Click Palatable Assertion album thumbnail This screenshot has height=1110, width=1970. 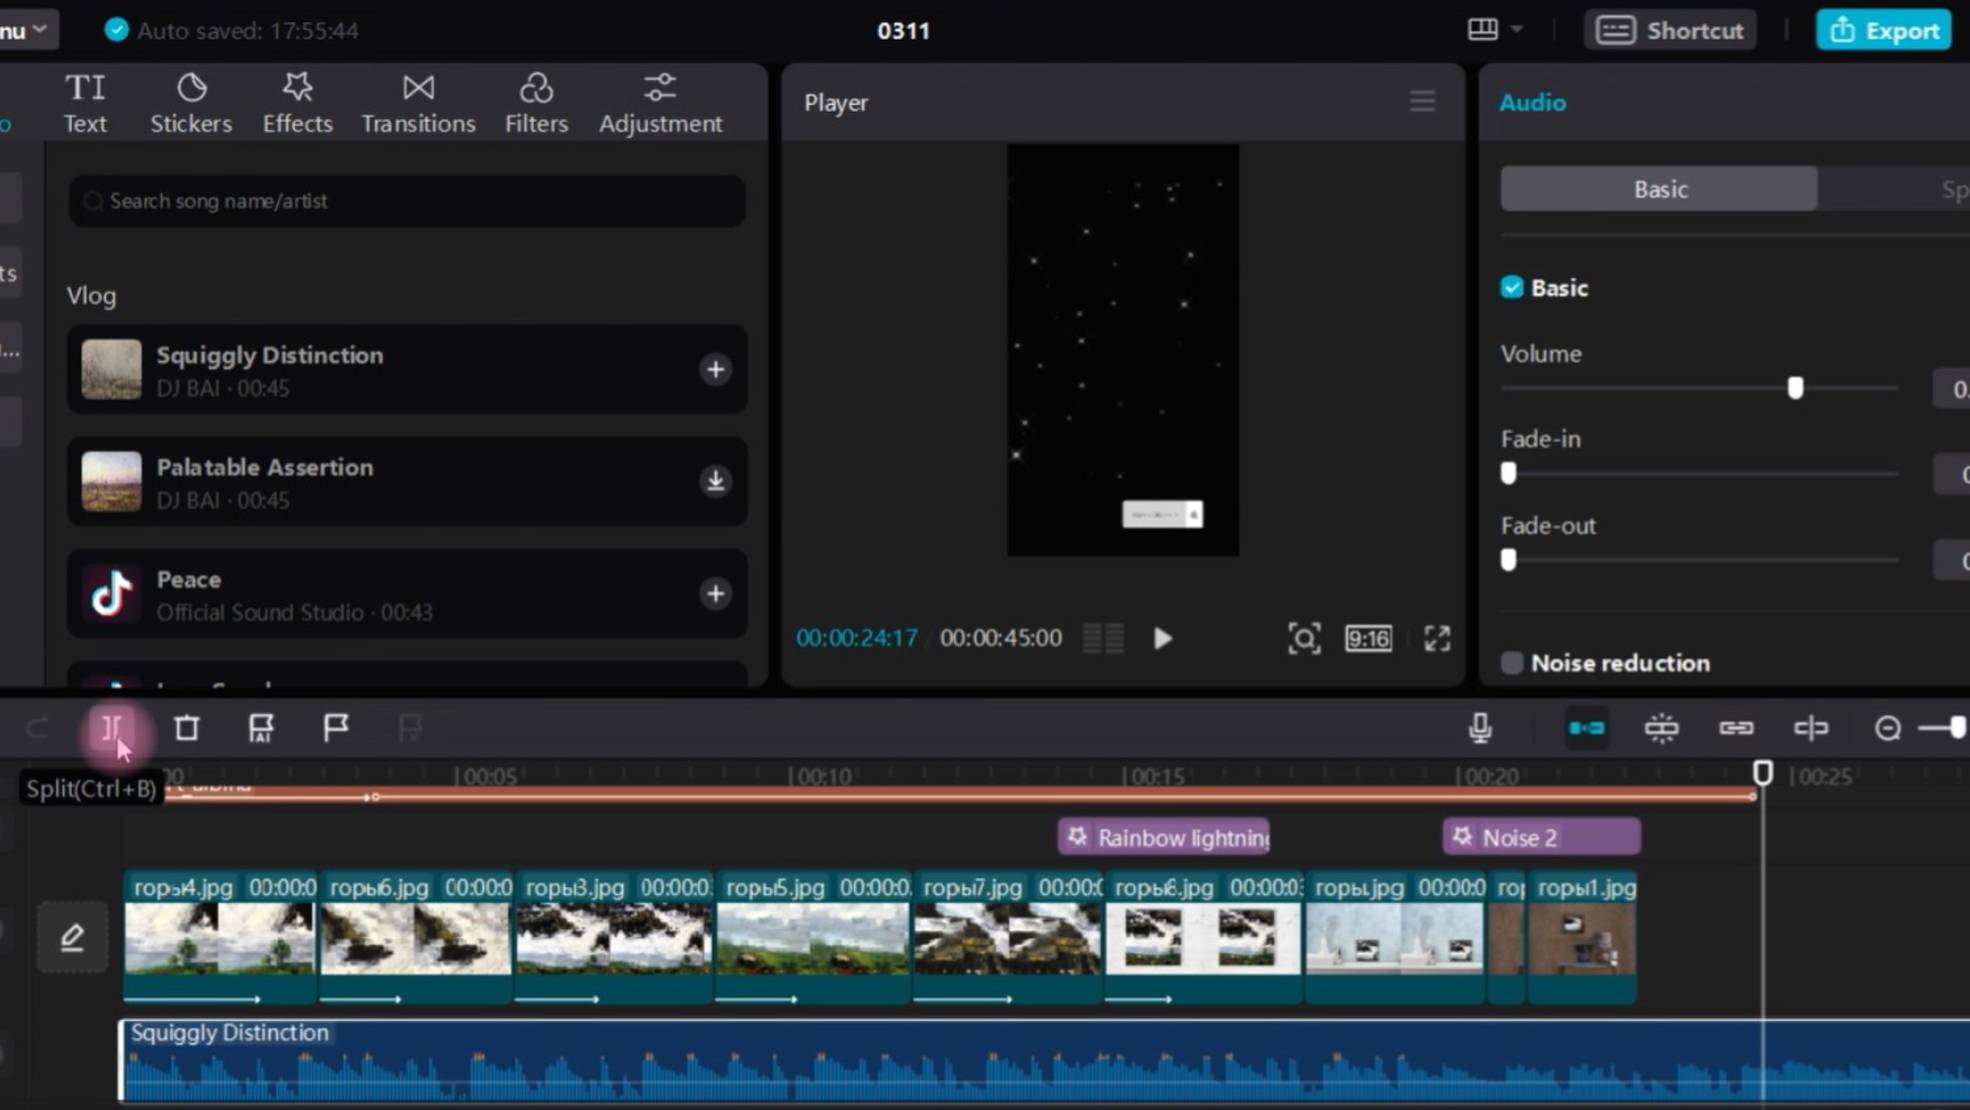click(111, 481)
